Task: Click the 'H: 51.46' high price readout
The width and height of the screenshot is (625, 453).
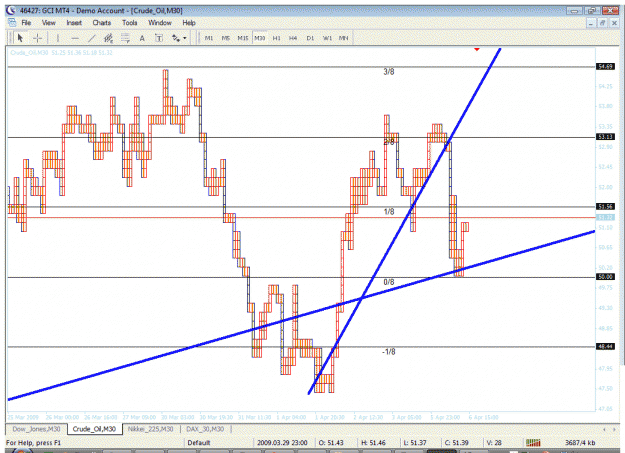Action: (x=373, y=443)
